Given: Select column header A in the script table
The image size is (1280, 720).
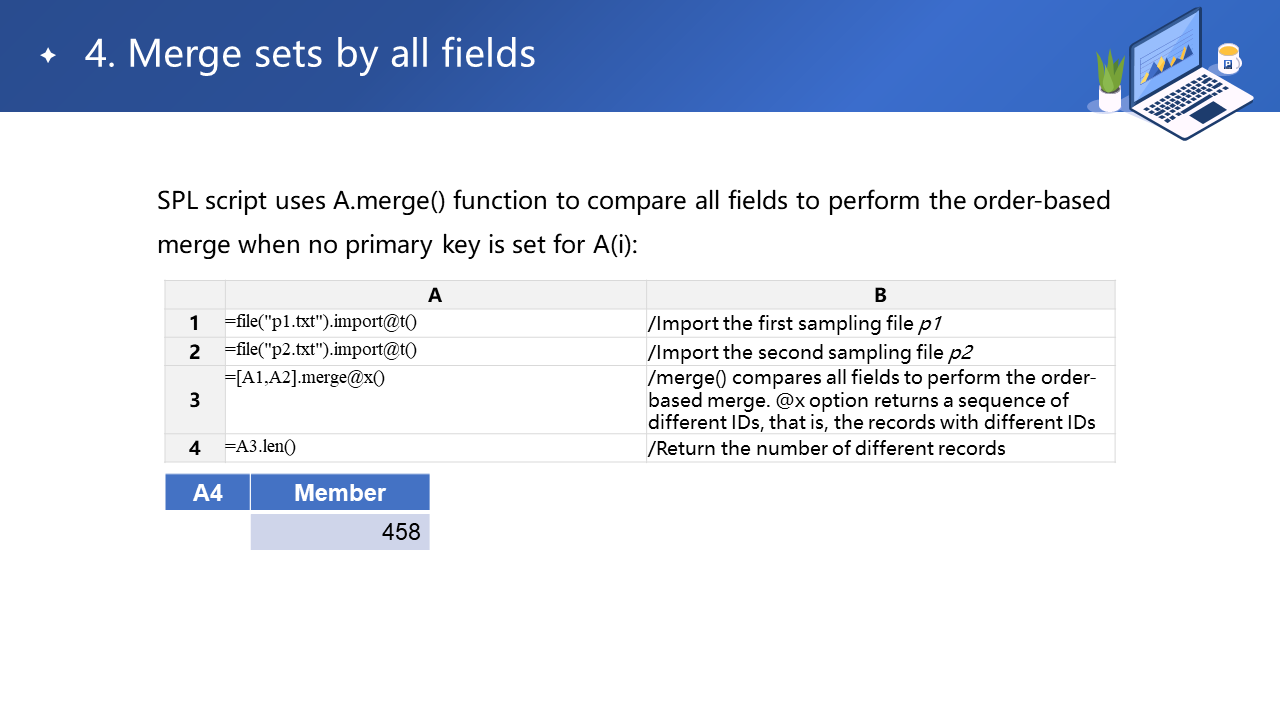Looking at the screenshot, I should click(435, 295).
